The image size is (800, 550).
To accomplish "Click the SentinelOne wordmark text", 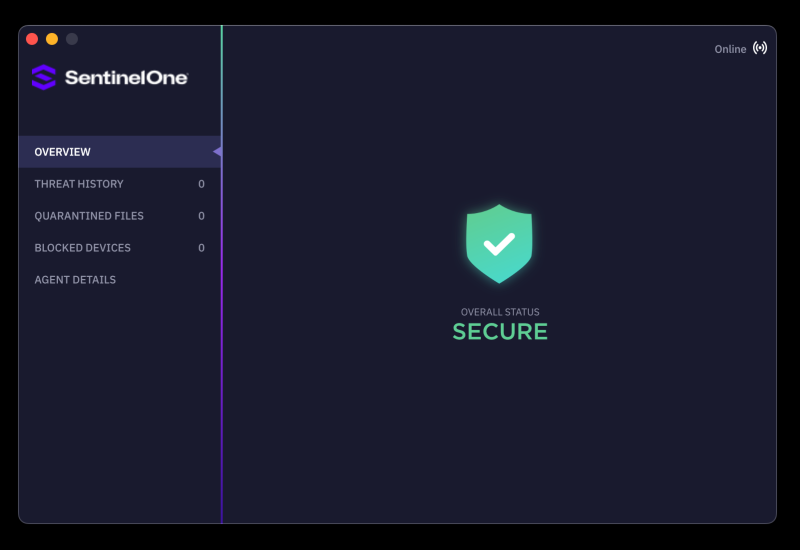I will point(127,78).
